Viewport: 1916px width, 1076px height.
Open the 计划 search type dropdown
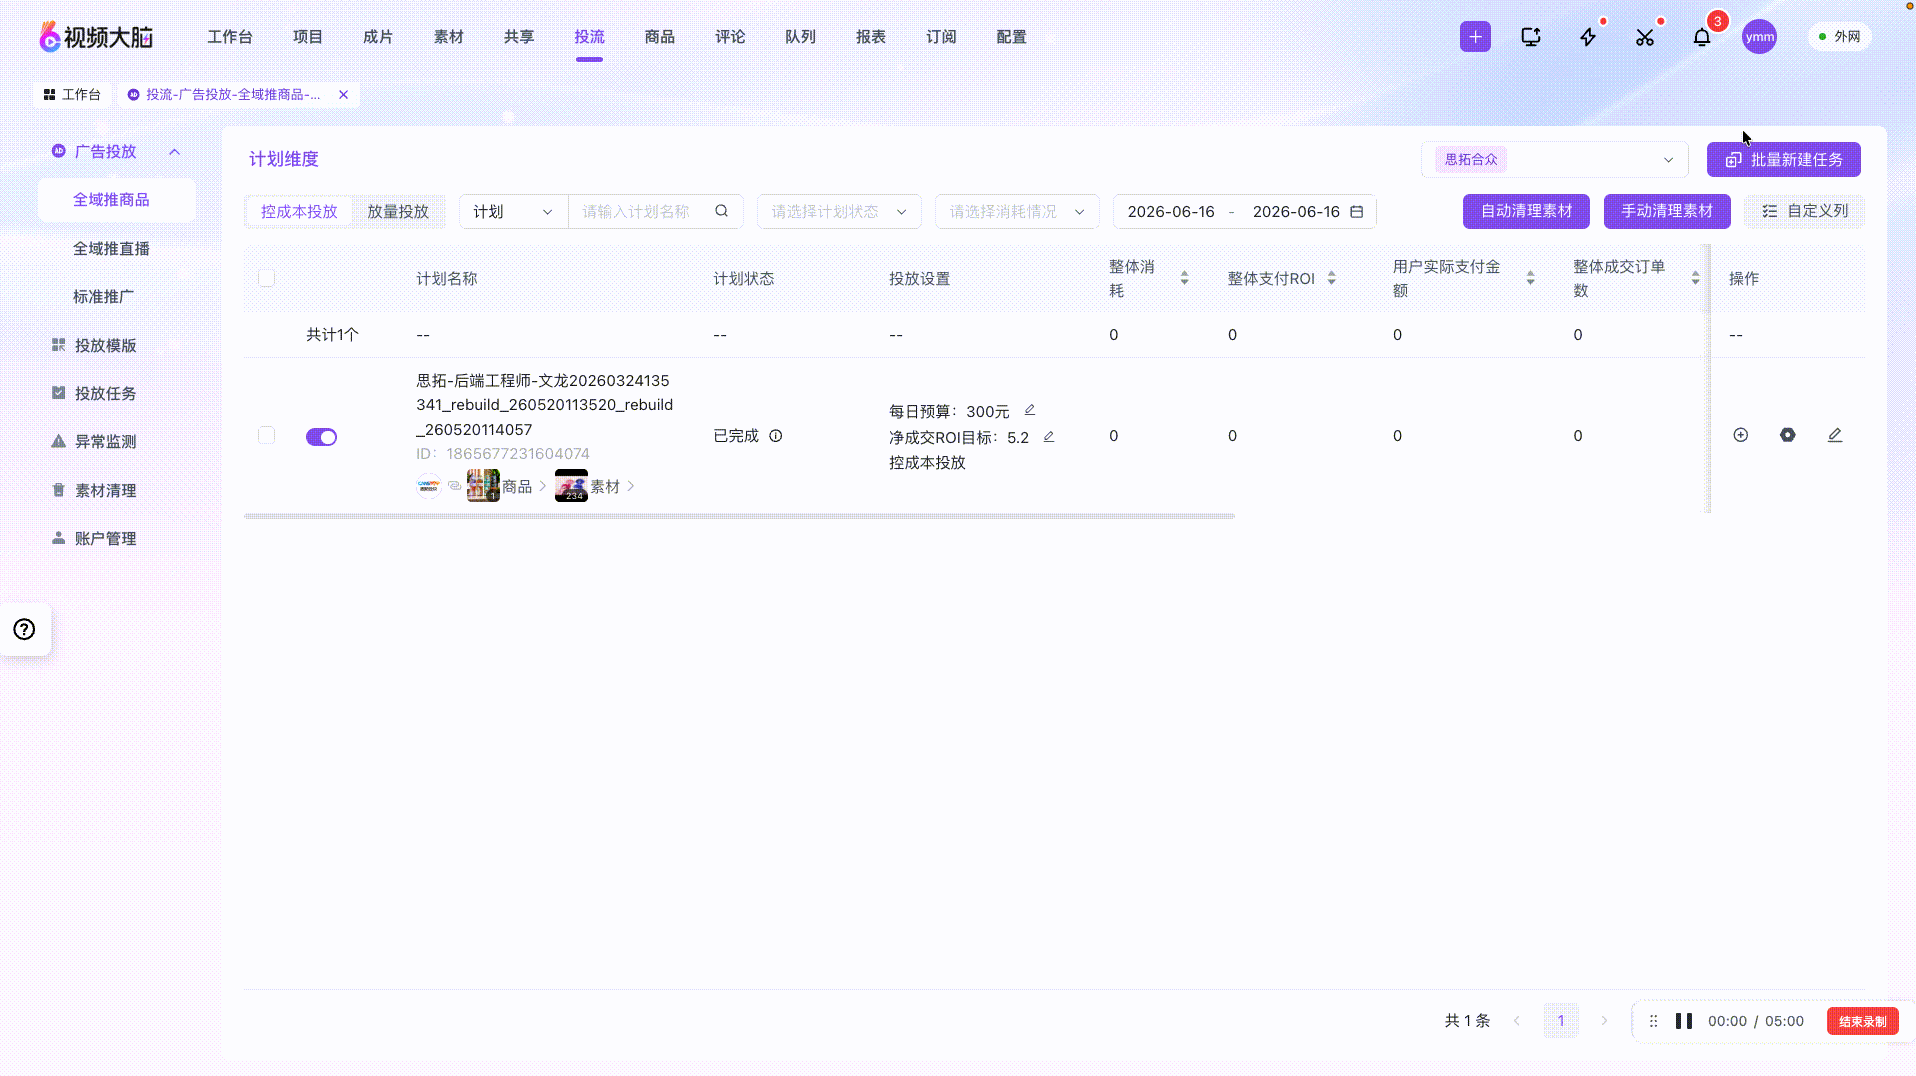tap(513, 212)
